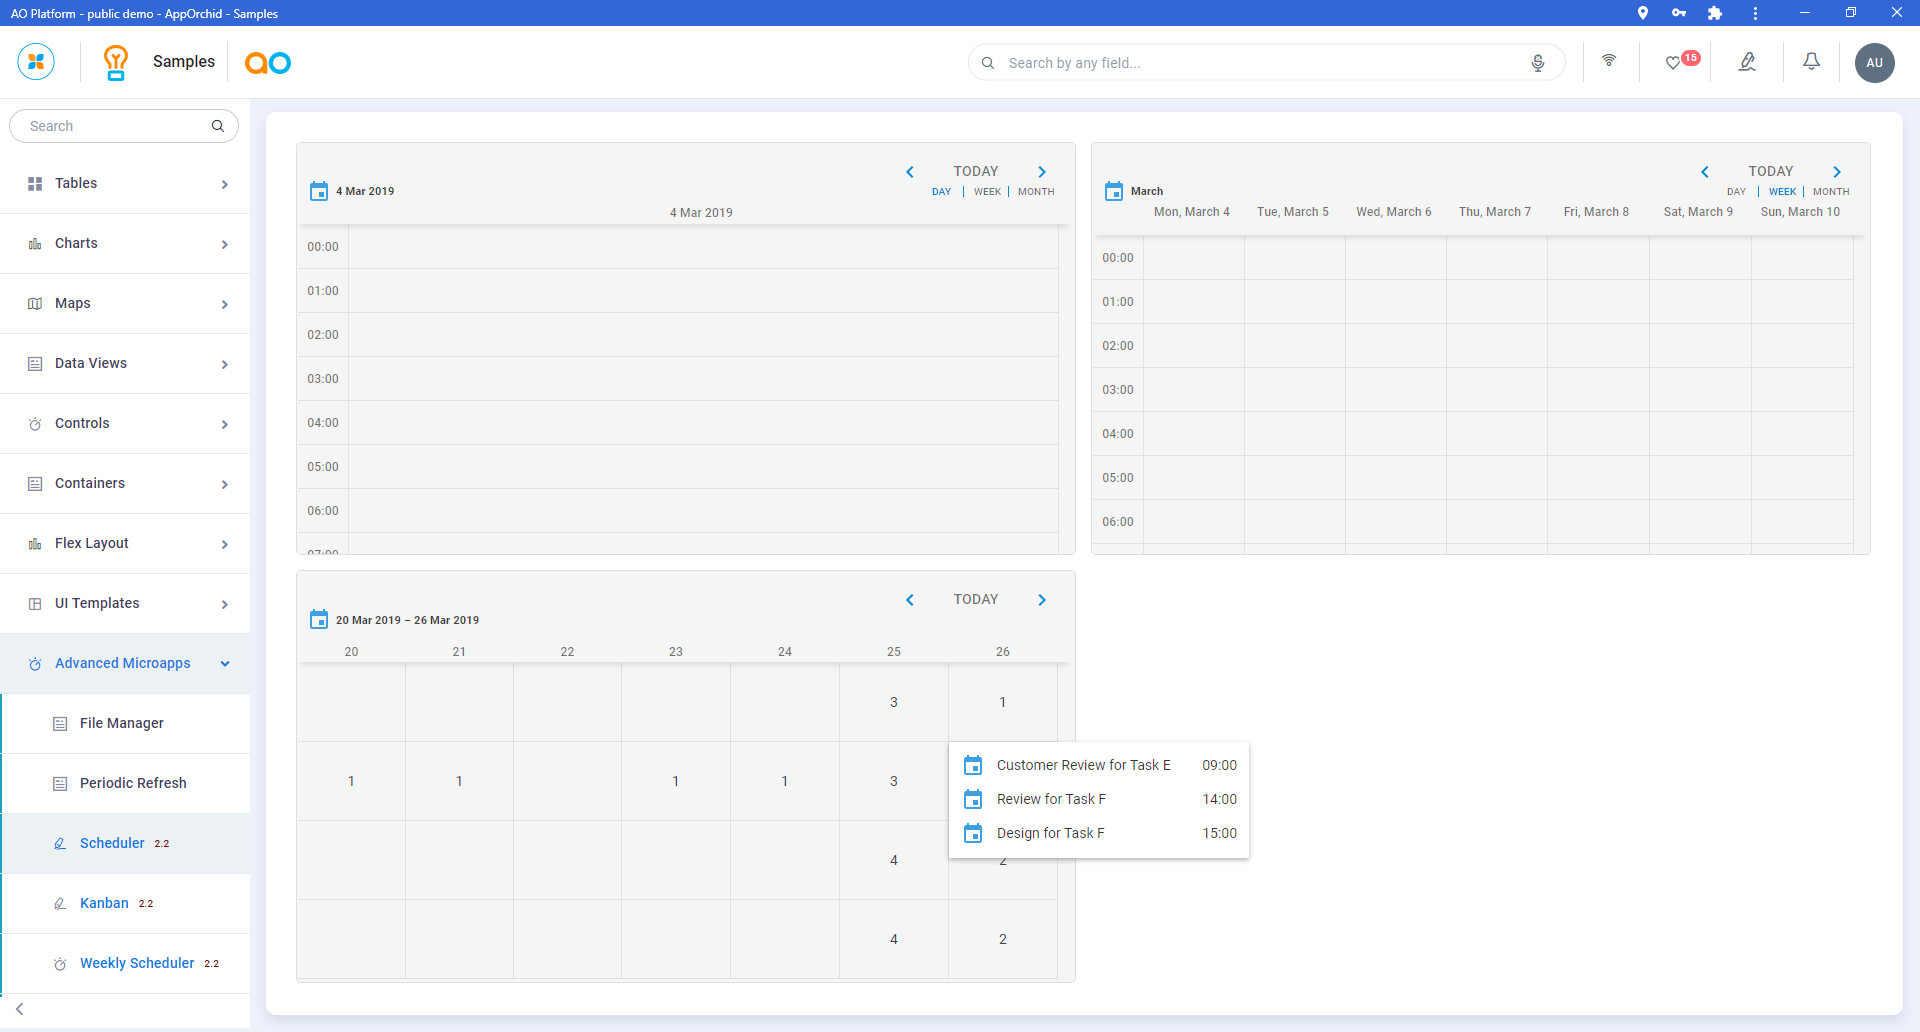Open the File Manager microapp
This screenshot has width=1920, height=1032.
coord(121,723)
